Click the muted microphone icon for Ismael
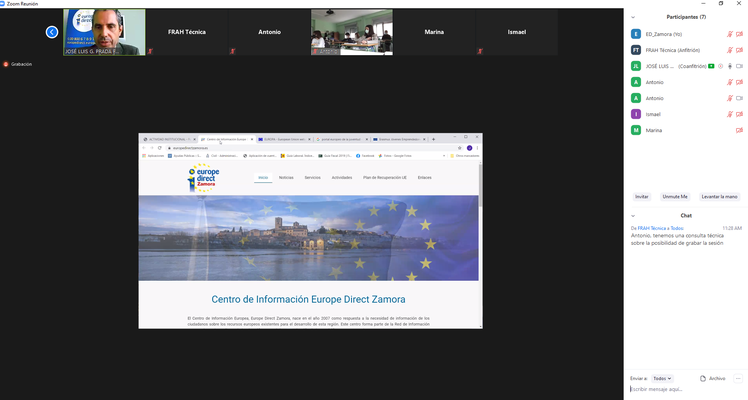 (x=729, y=114)
